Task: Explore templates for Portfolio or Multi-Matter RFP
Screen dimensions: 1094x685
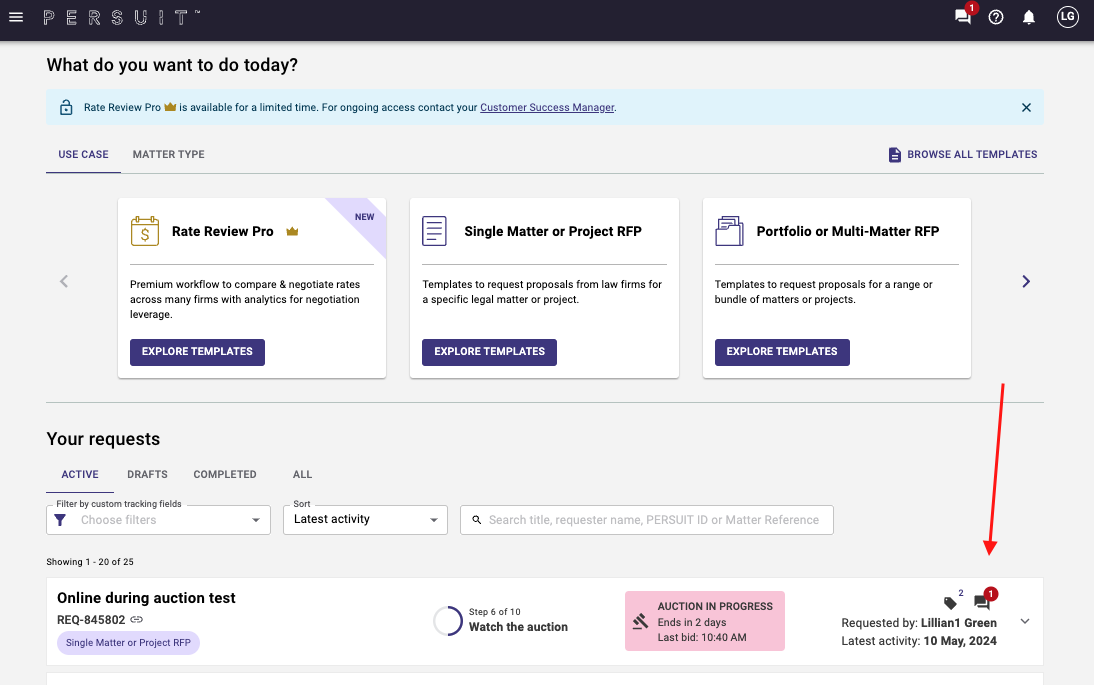Action: tap(782, 352)
